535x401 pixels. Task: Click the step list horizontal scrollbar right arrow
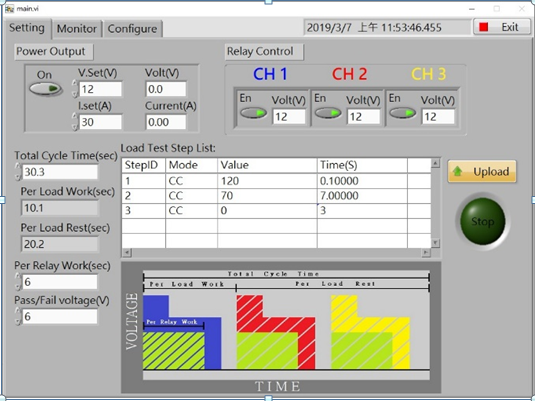click(426, 253)
